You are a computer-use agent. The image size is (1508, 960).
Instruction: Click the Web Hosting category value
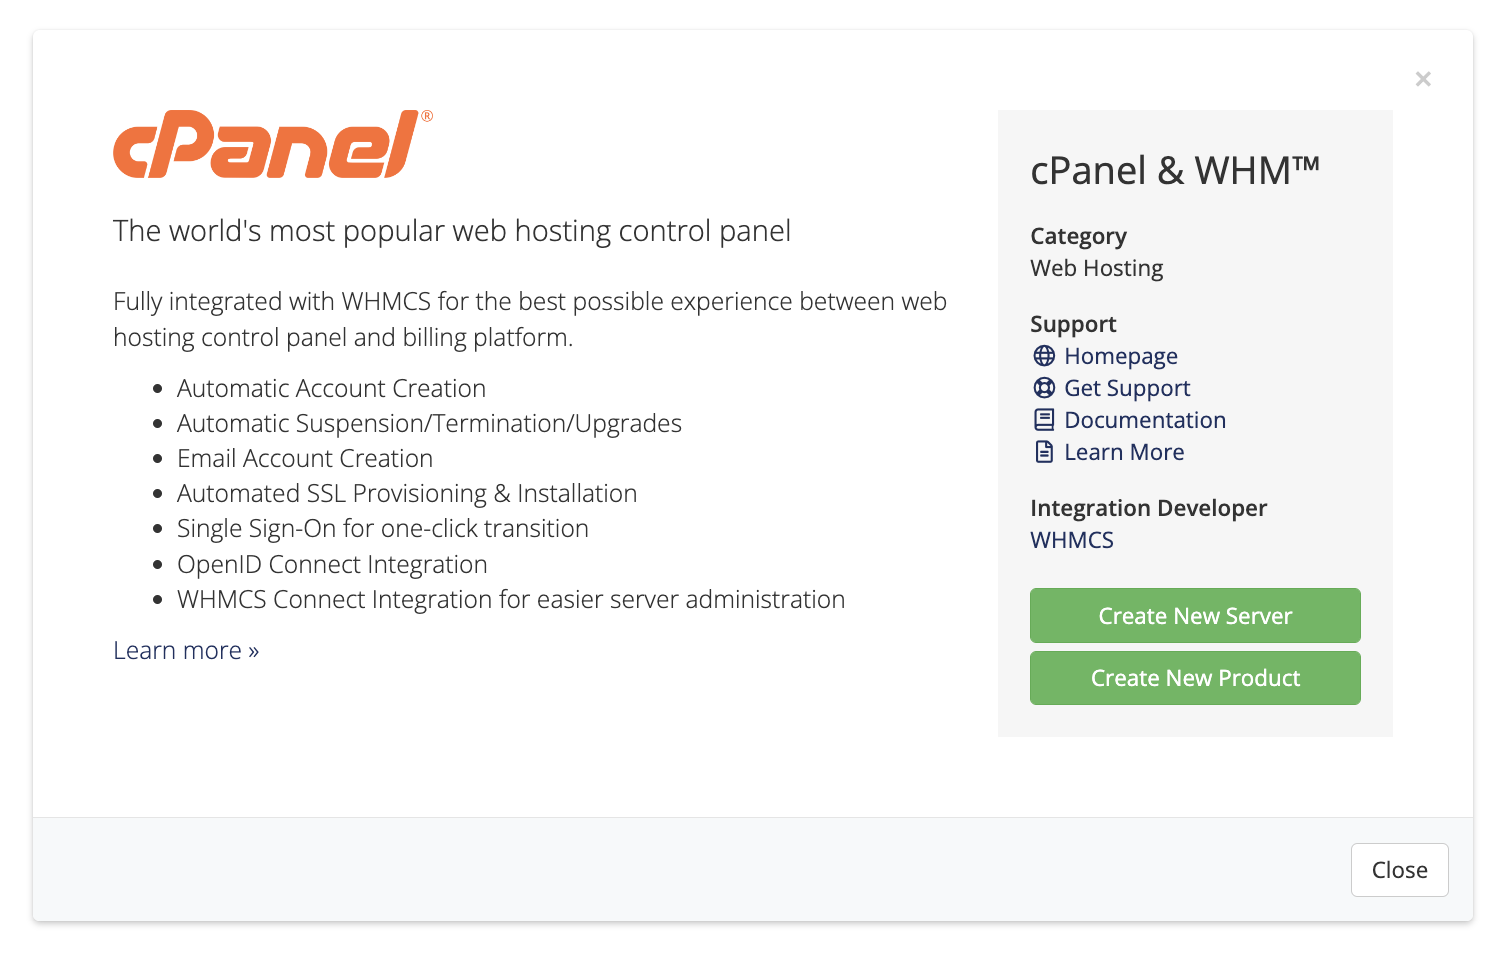click(1097, 268)
